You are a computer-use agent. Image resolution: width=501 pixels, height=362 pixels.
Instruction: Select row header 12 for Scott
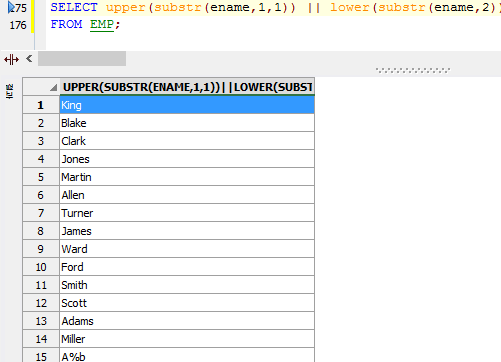pyautogui.click(x=41, y=303)
